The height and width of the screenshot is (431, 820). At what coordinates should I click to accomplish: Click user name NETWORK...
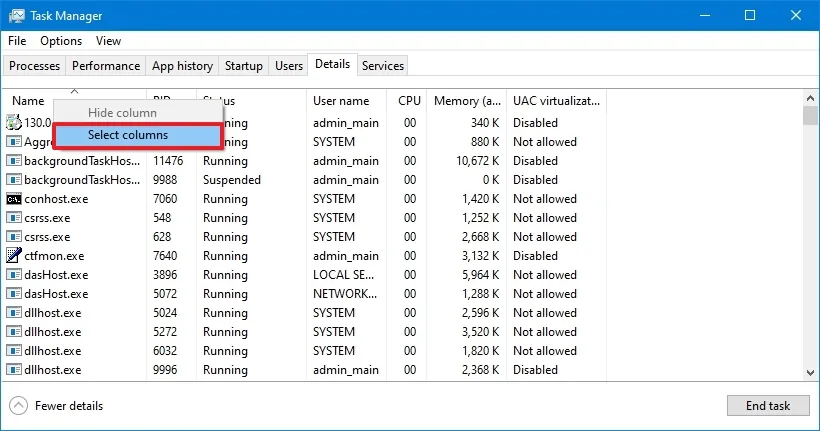coord(345,293)
